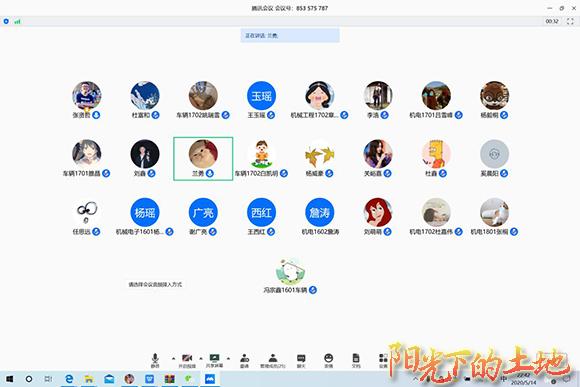Image resolution: width=580 pixels, height=387 pixels.
Task: Open Microsoft Edge from the taskbar
Action: (x=69, y=379)
